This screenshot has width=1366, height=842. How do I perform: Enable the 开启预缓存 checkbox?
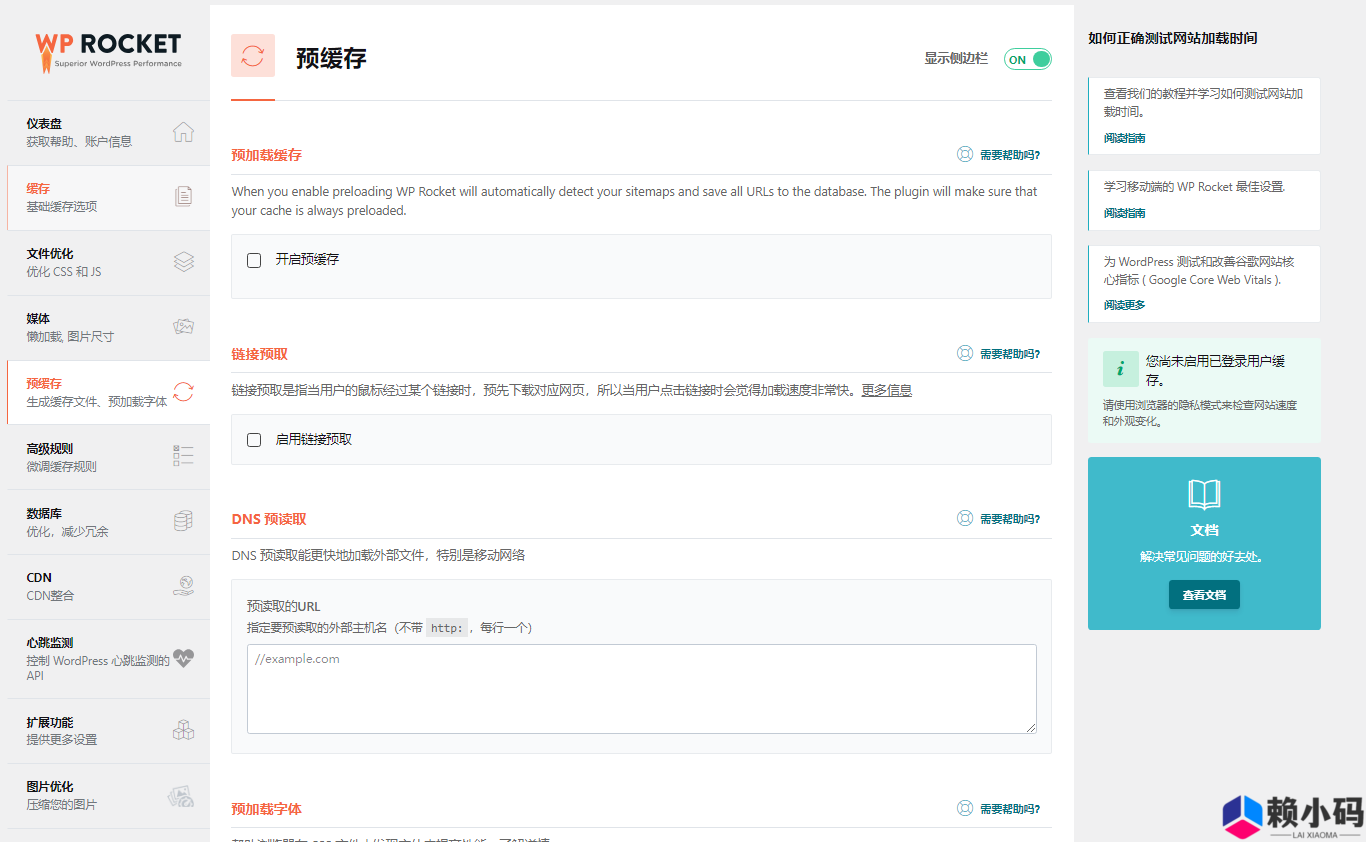(254, 260)
